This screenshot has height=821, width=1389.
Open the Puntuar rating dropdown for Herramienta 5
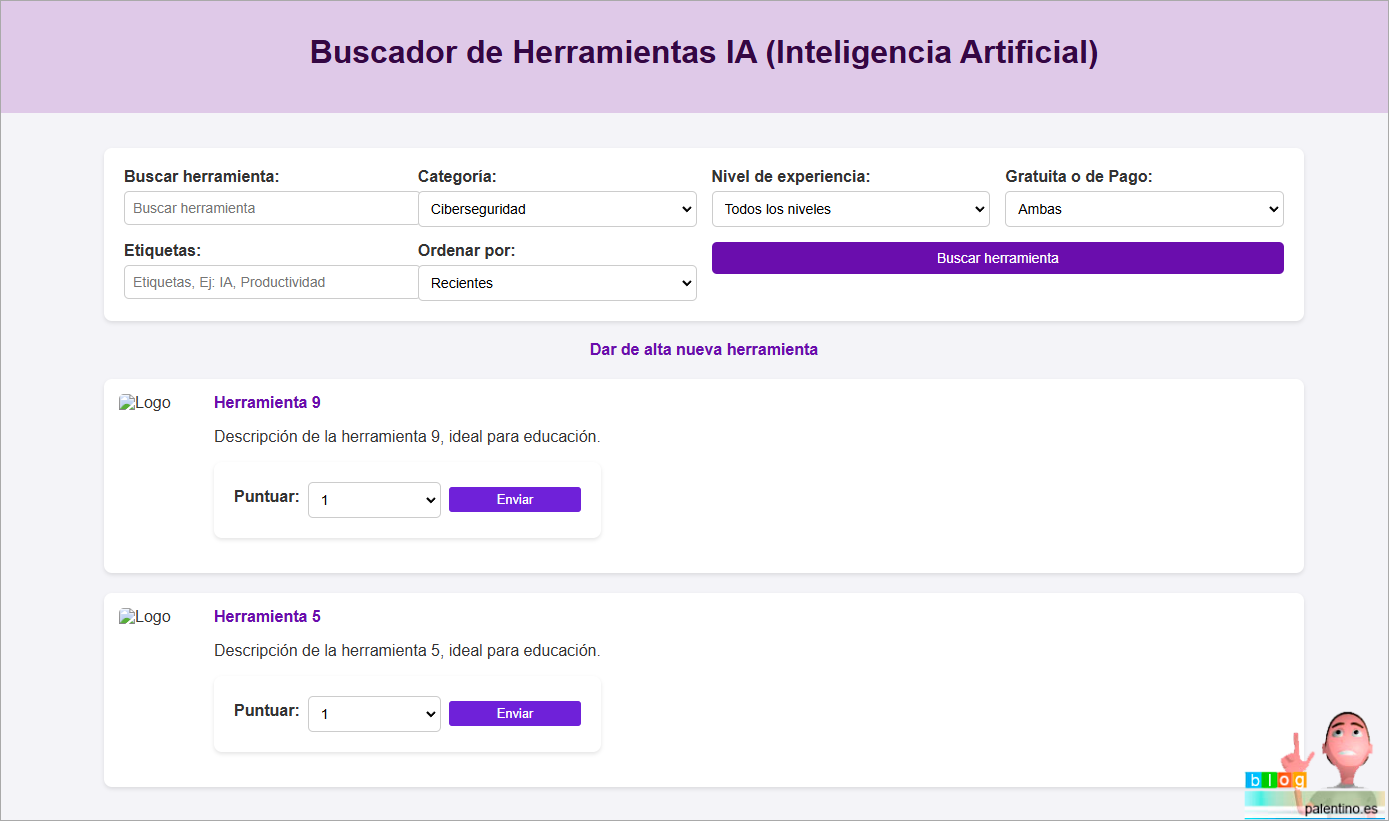[374, 714]
